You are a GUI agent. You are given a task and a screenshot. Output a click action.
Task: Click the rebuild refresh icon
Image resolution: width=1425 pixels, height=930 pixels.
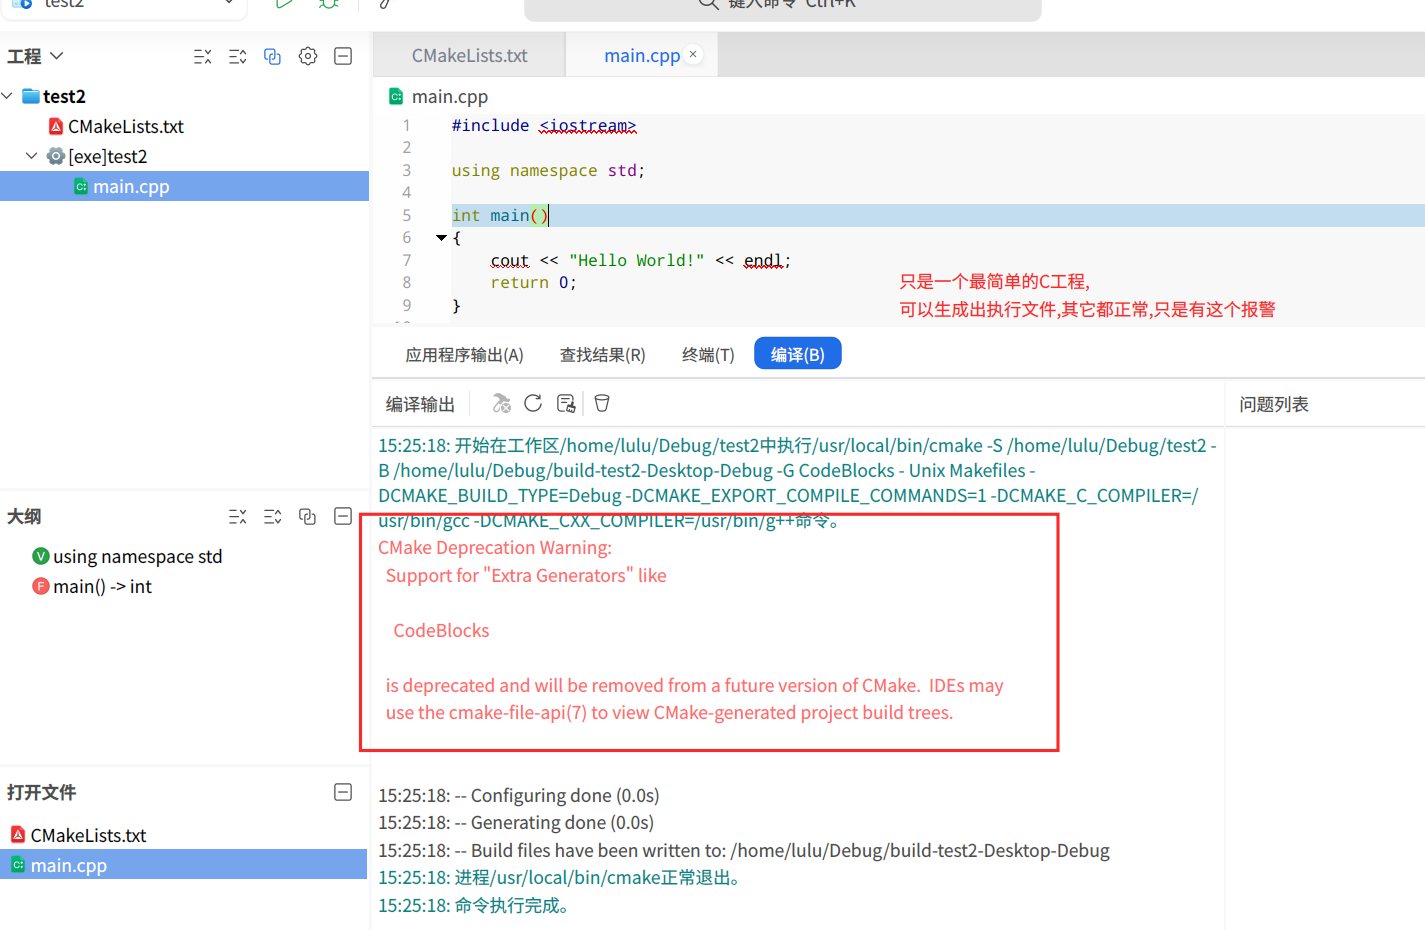533,403
